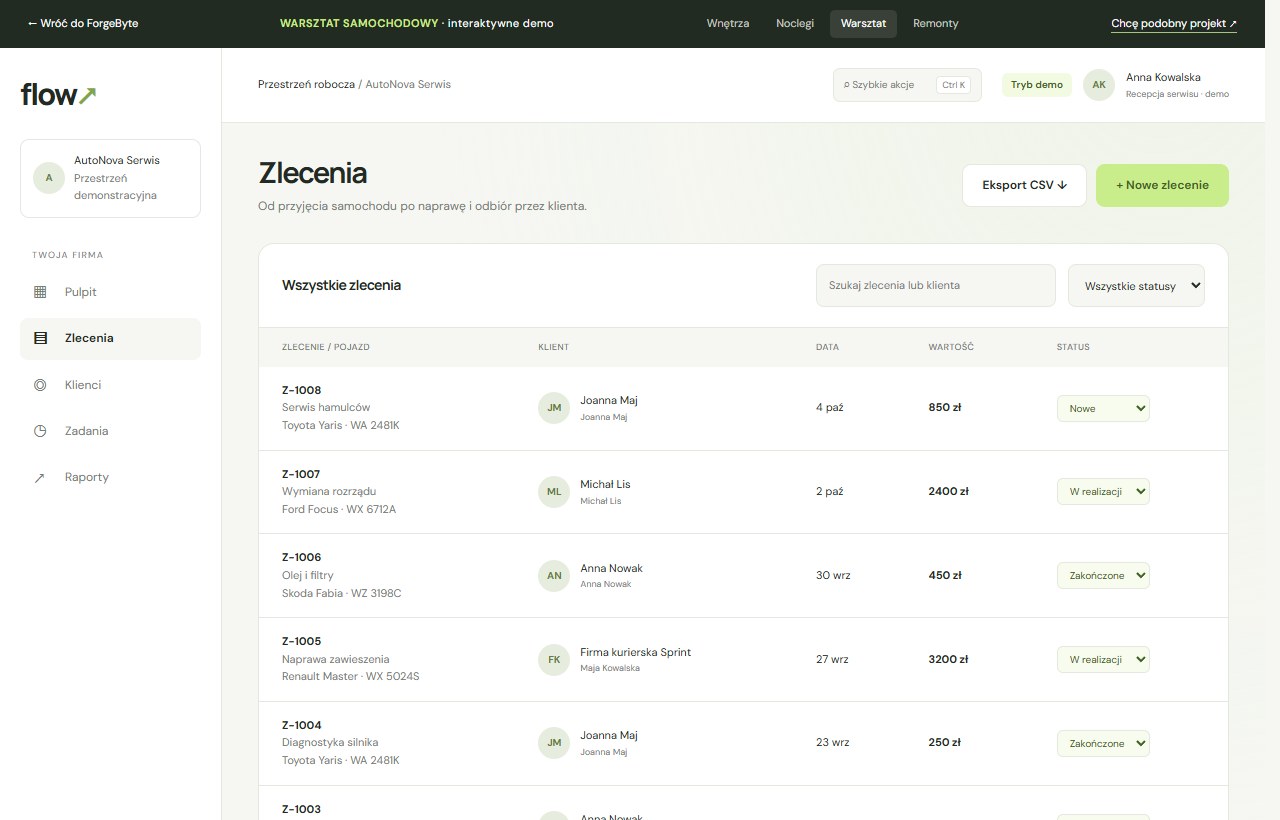Screen dimensions: 1280x820
Task: Open Klienci in the sidebar
Action: (x=110, y=385)
